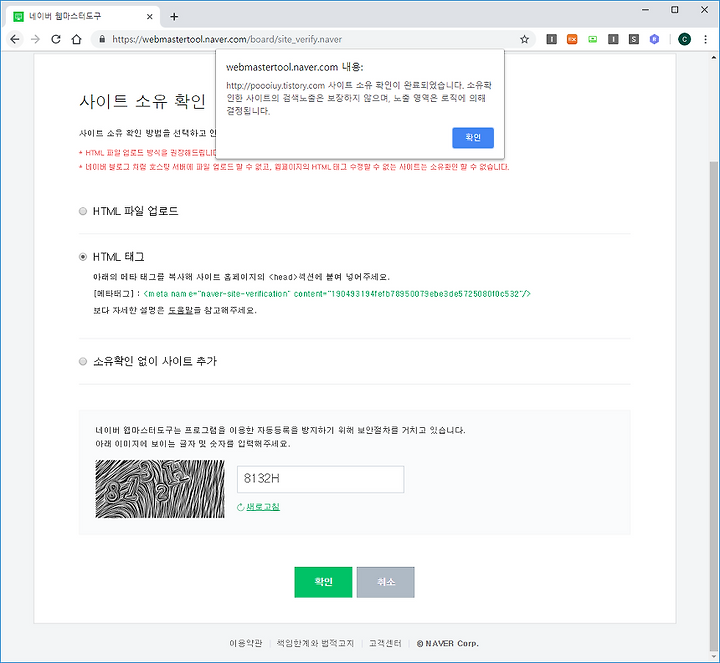
Task: Select the 네이버 웹마스터도구 tab
Action: [83, 17]
